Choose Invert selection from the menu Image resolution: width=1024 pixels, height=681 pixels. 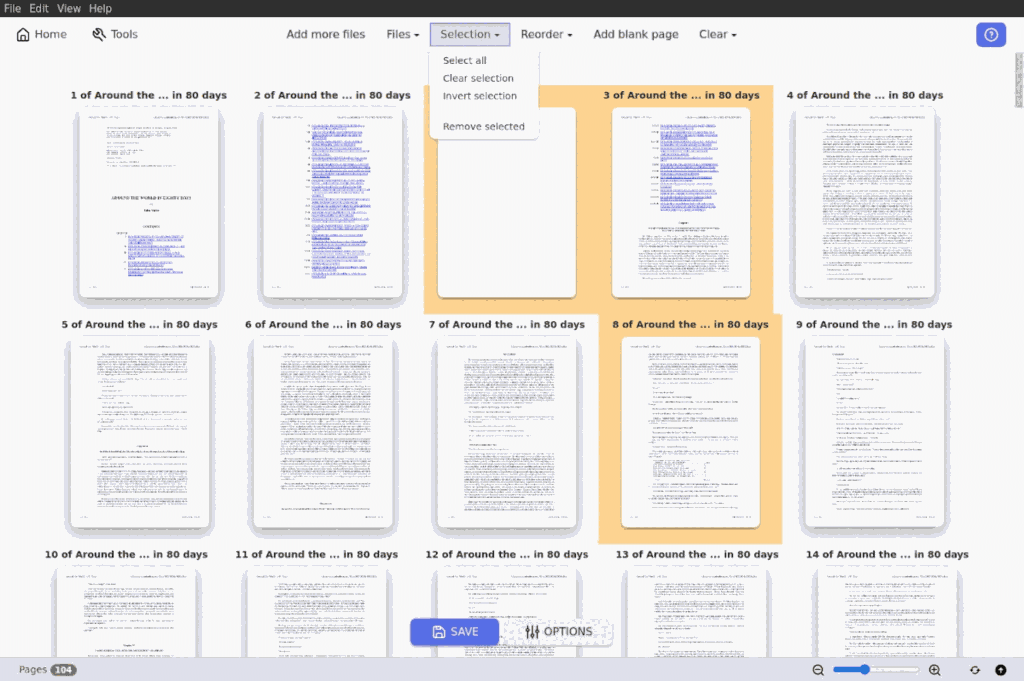479,95
